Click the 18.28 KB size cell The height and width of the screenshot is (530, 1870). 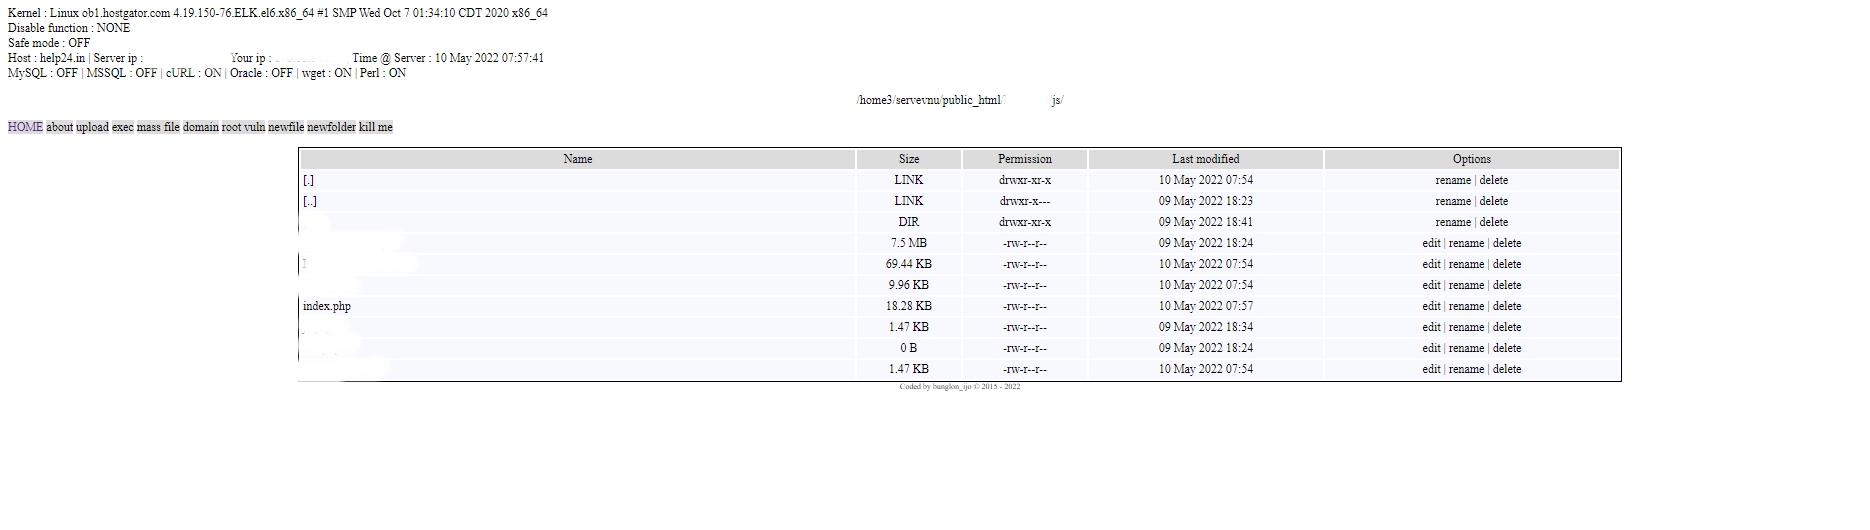coord(909,306)
